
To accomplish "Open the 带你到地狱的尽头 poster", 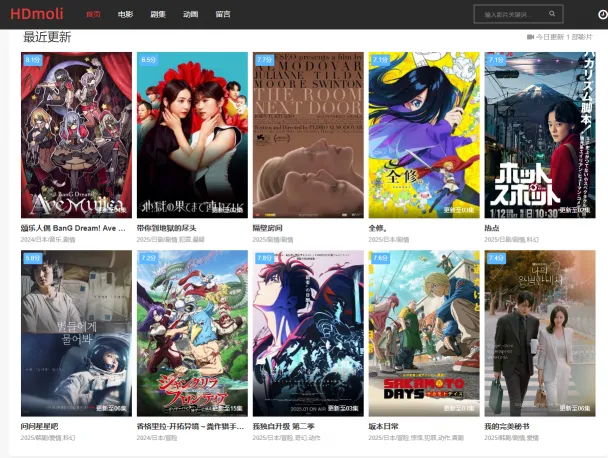I will point(192,135).
